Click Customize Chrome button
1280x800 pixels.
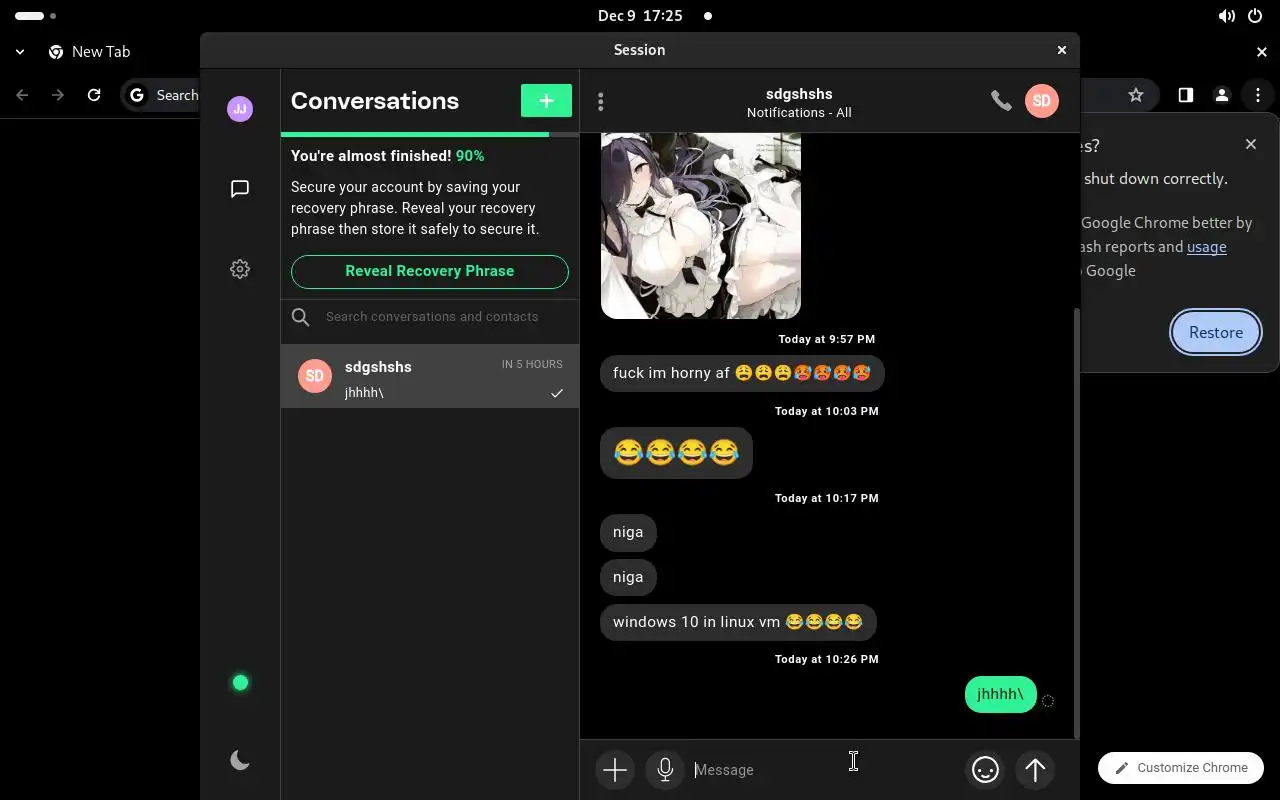(x=1181, y=768)
